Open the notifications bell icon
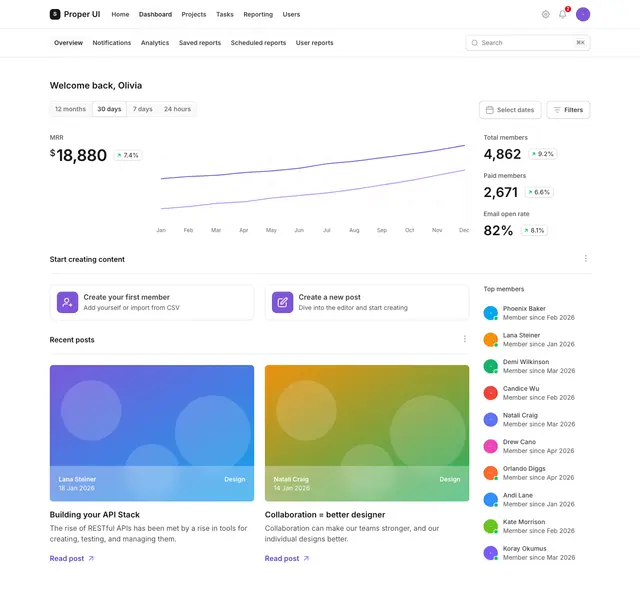 [x=562, y=14]
